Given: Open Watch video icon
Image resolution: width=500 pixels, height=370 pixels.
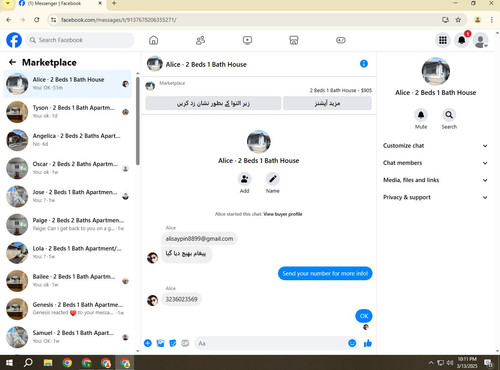Looking at the screenshot, I should click(x=247, y=40).
